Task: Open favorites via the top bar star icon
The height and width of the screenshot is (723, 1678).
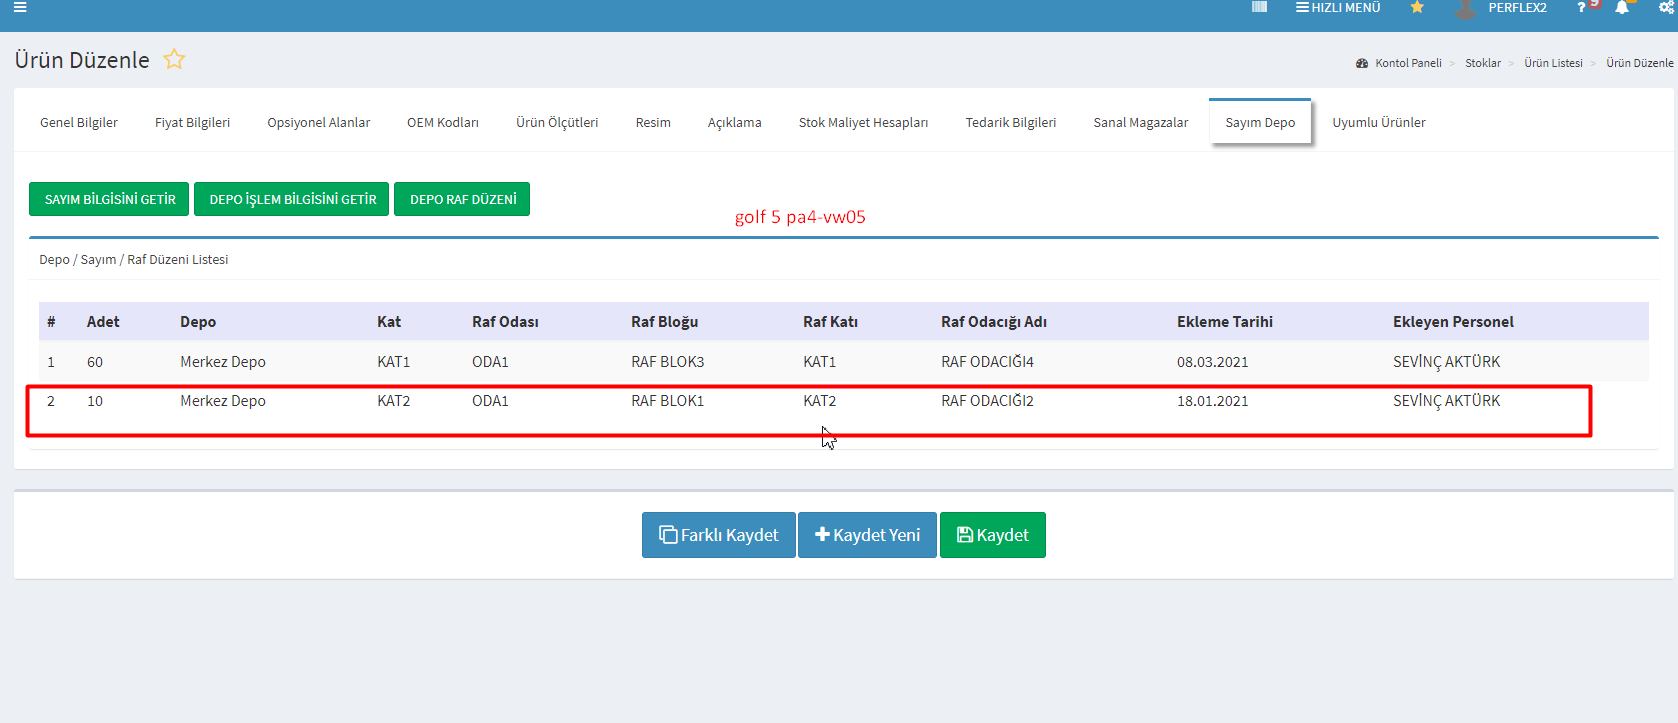Action: [x=1416, y=8]
